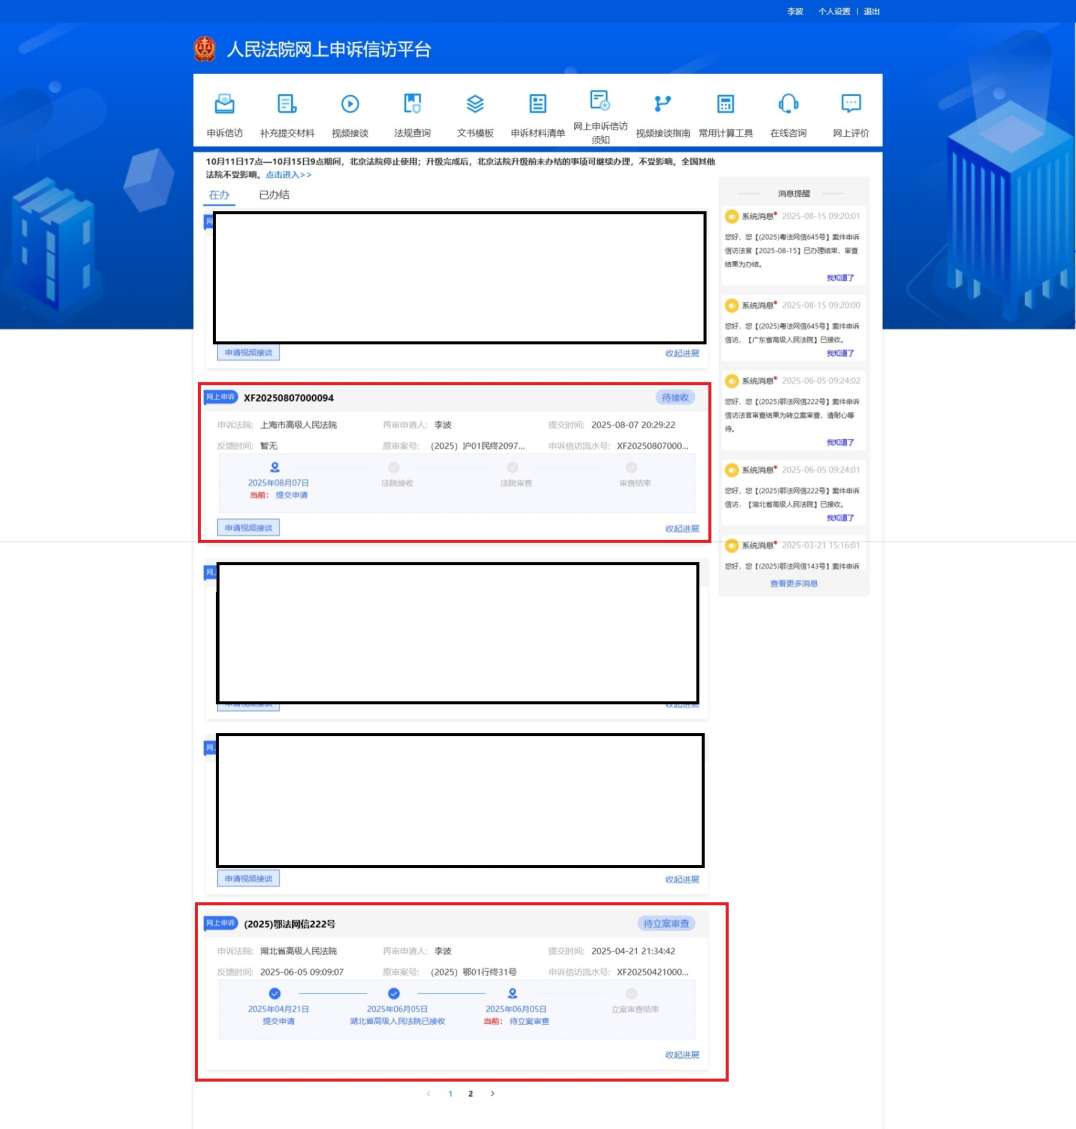Open the 申诉信访 icon in the toolbar

(225, 104)
